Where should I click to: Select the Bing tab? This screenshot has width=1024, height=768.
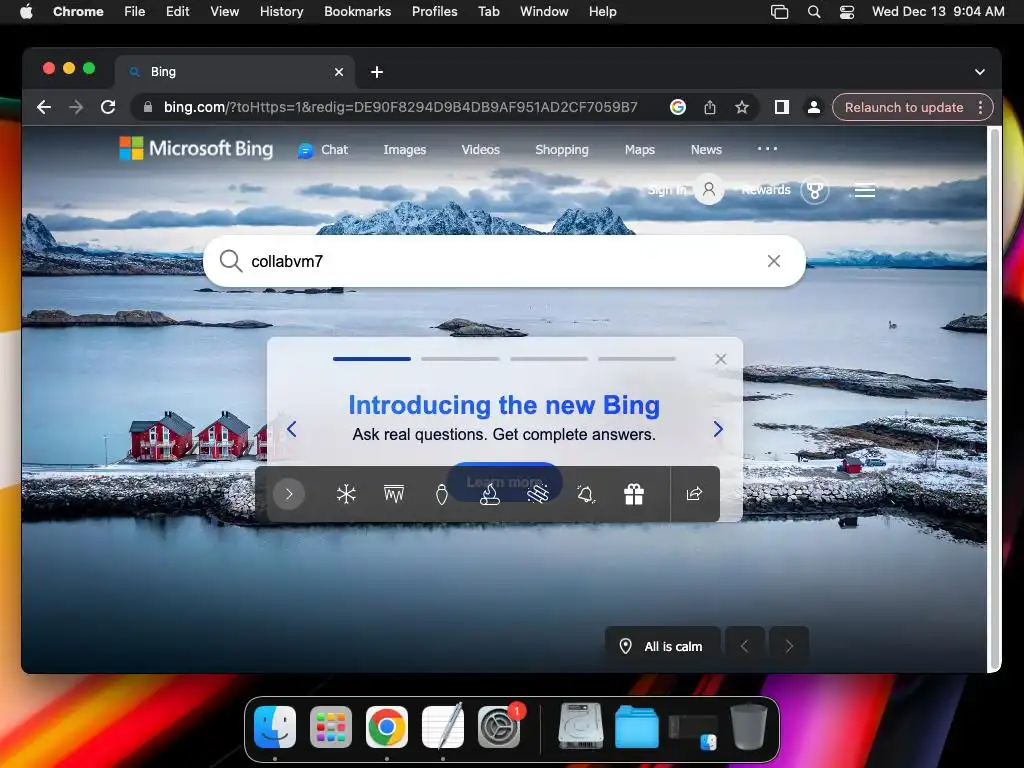tap(235, 72)
